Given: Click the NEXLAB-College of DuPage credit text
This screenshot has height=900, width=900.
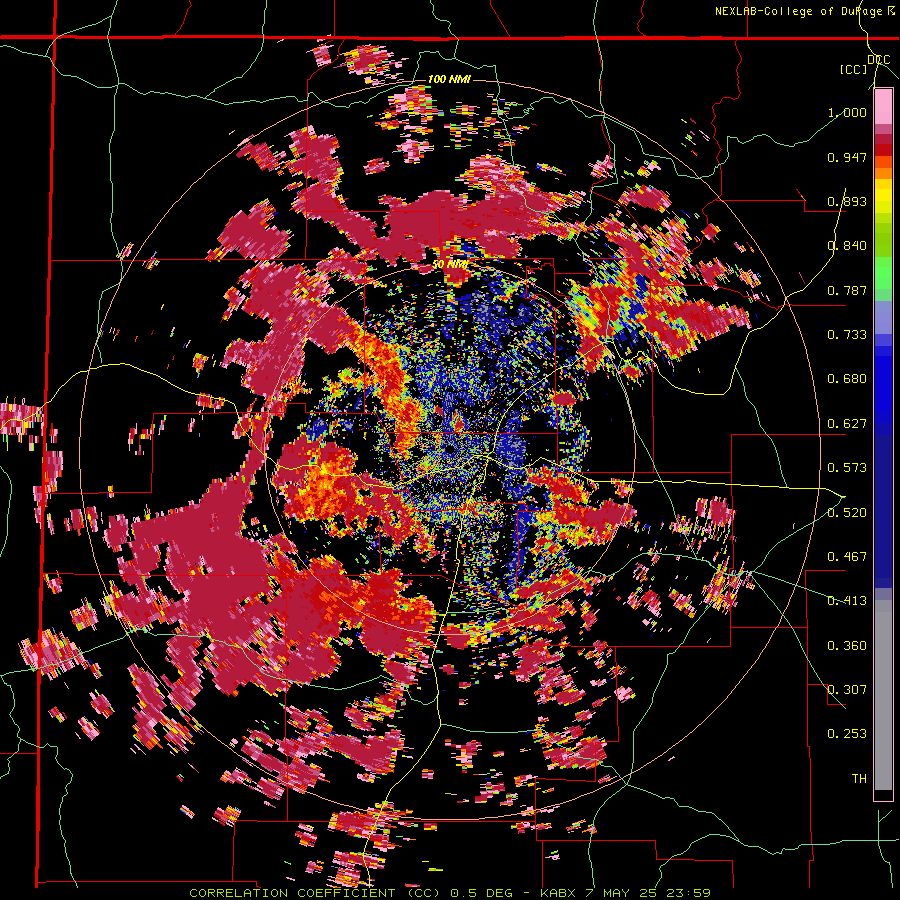Looking at the screenshot, I should point(804,11).
